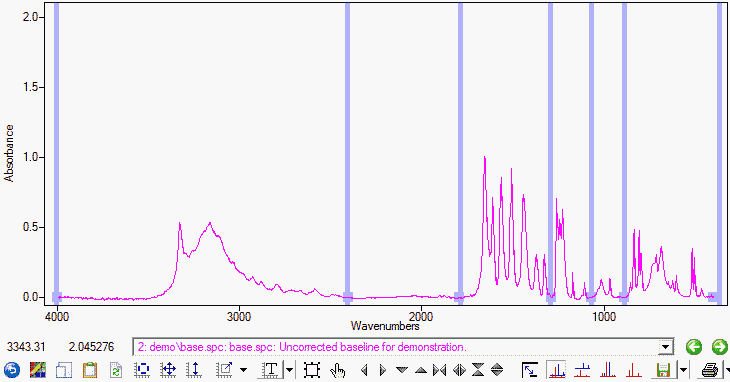Open the spectrum selector combo box arrow
This screenshot has width=730, height=382.
pyautogui.click(x=666, y=347)
